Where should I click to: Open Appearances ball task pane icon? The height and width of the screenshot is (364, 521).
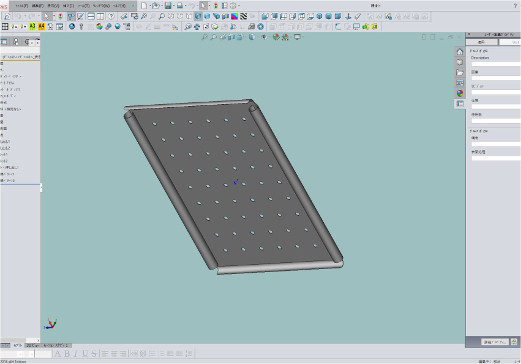(x=460, y=93)
